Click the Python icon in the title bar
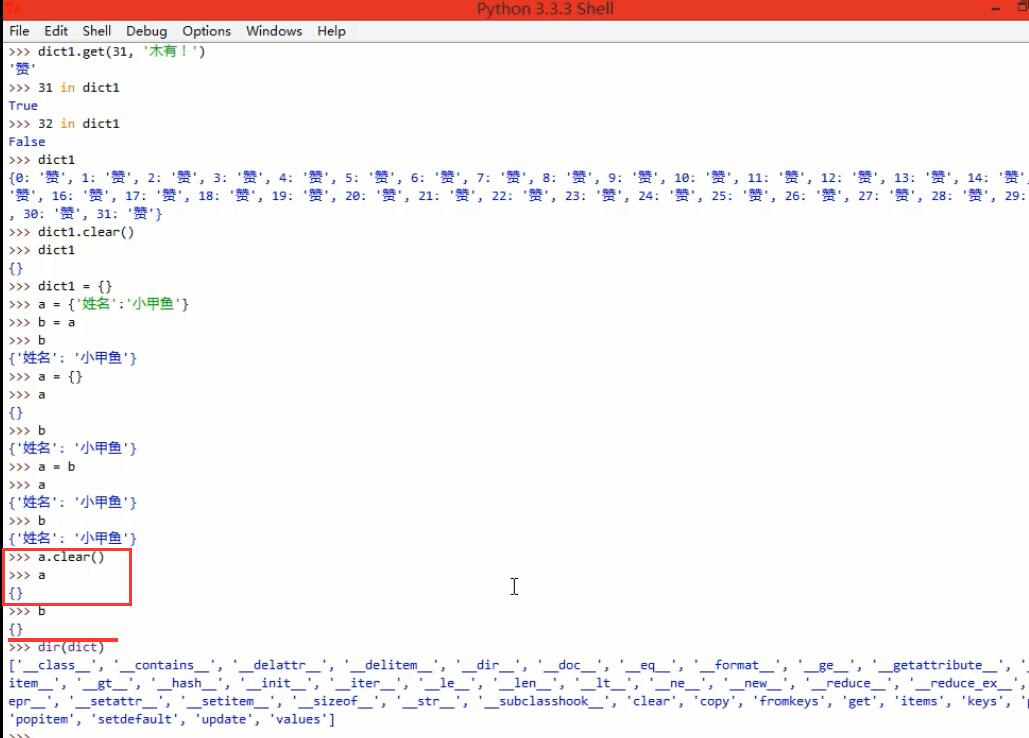The width and height of the screenshot is (1029, 738). click(x=8, y=9)
